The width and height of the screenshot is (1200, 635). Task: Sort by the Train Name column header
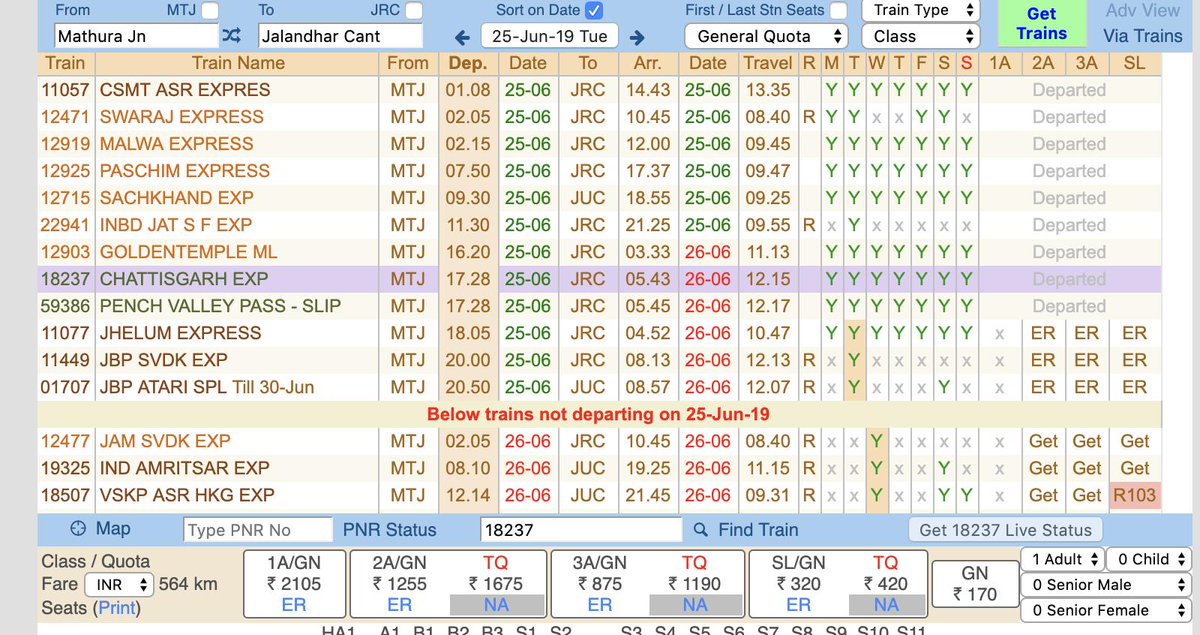238,63
